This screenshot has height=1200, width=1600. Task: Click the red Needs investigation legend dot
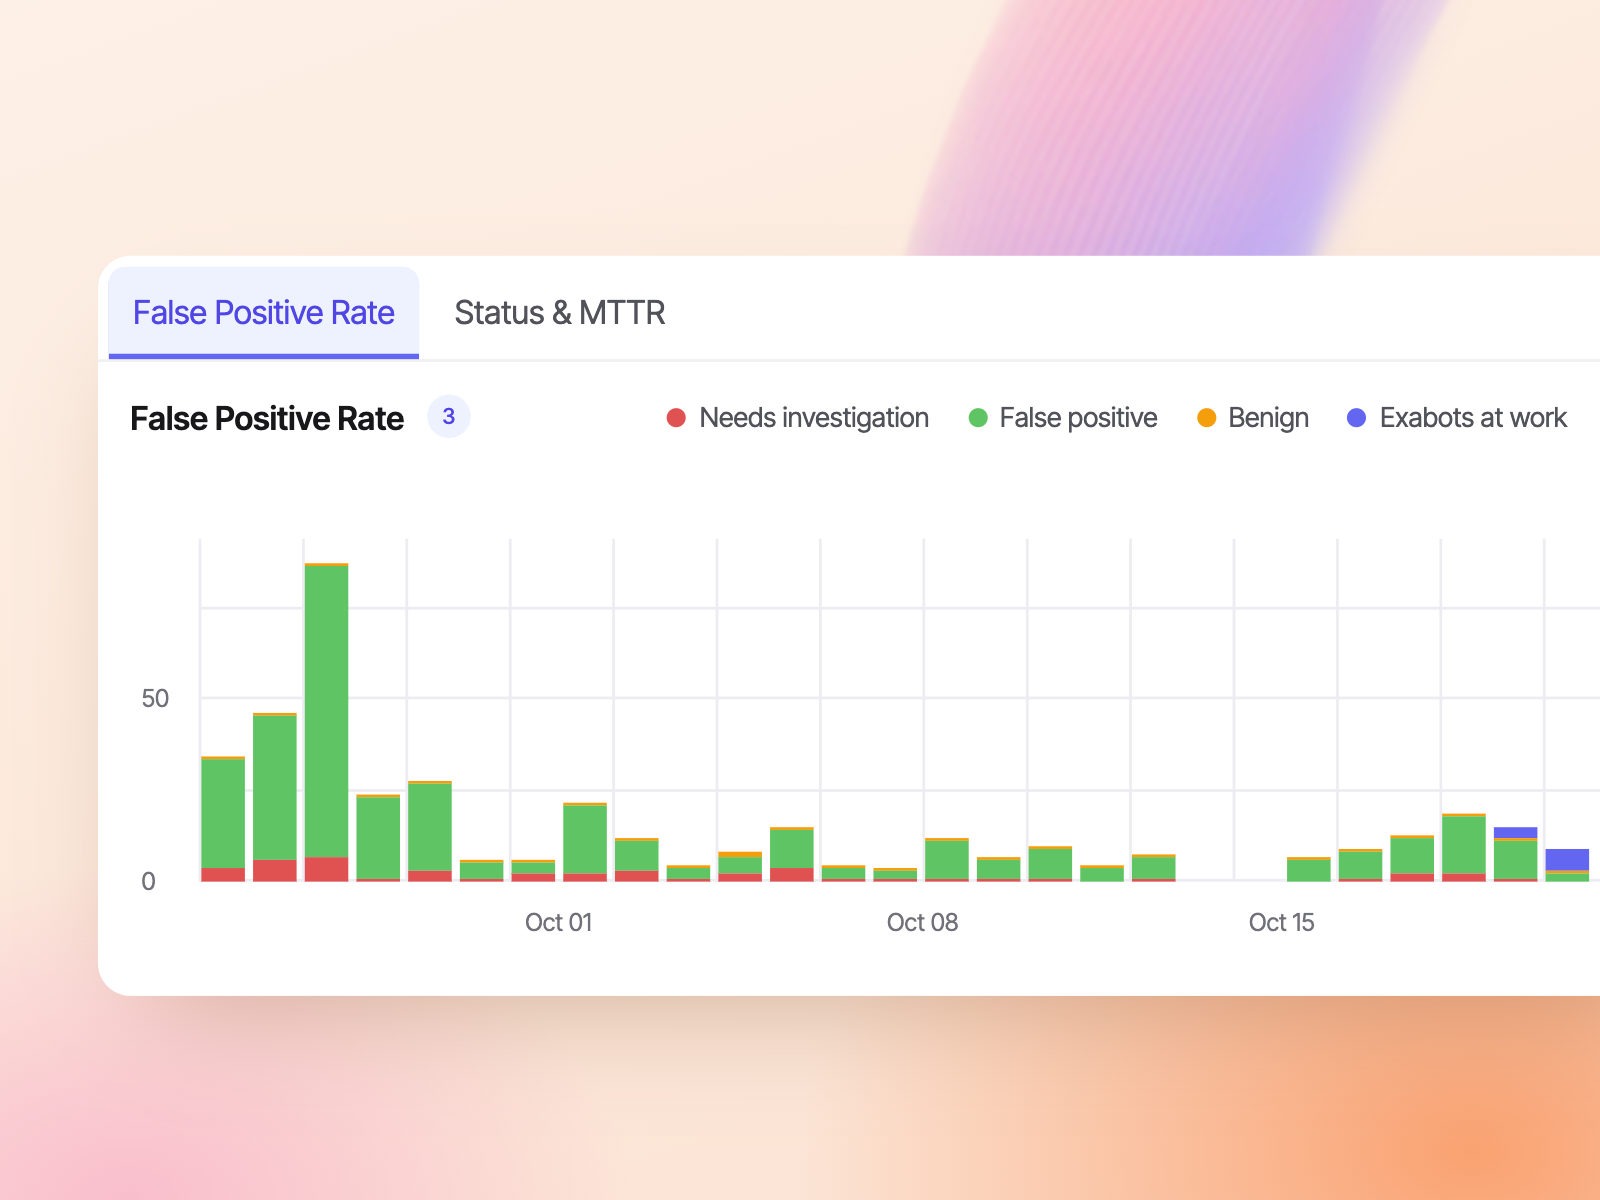click(677, 418)
